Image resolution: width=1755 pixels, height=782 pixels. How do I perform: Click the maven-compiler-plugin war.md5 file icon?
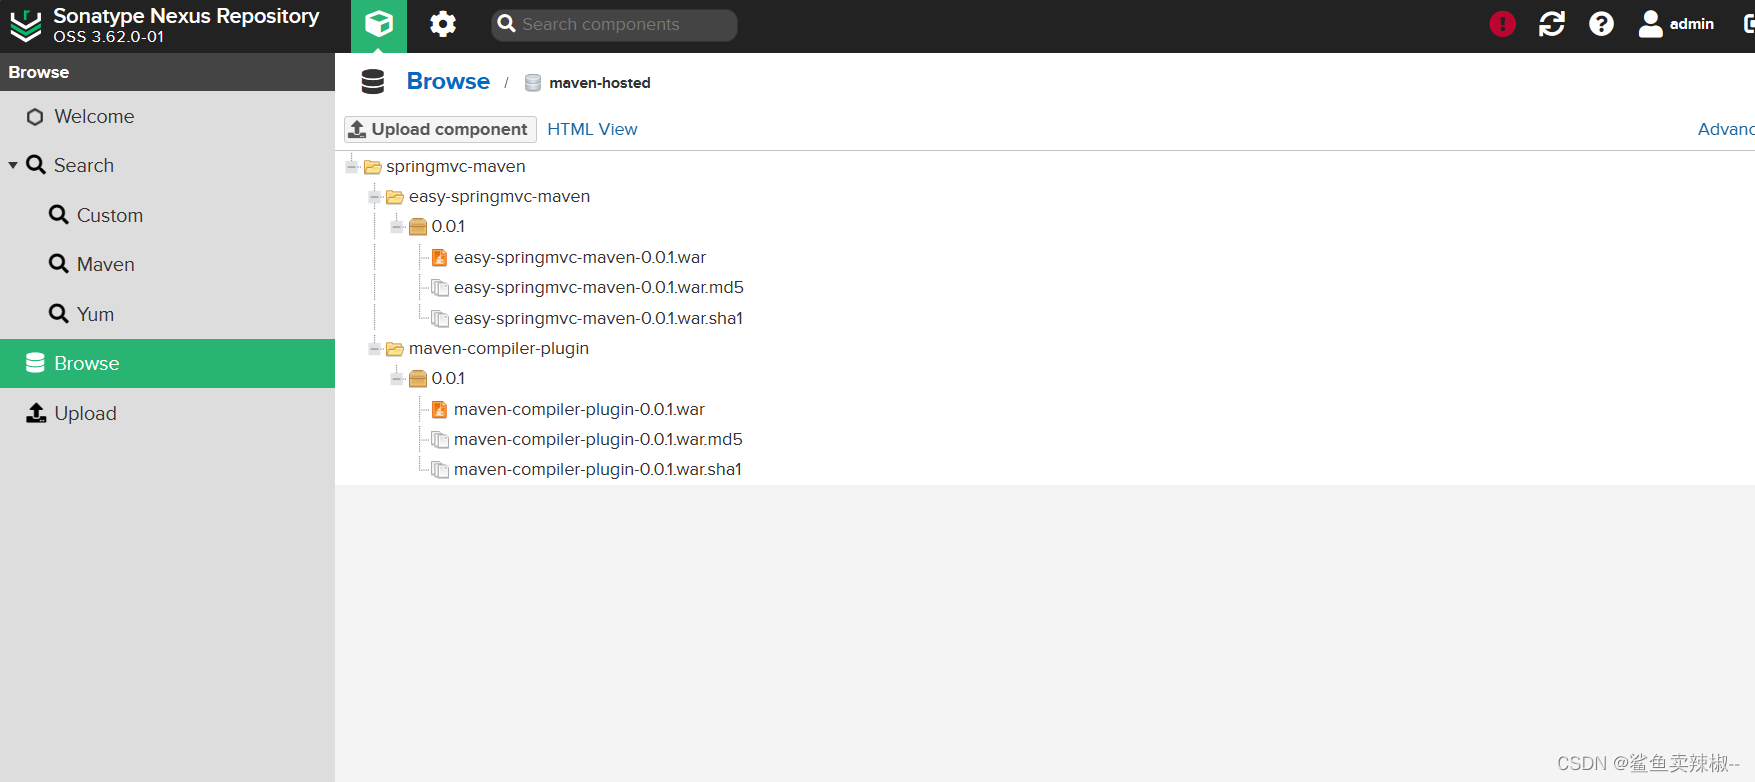[x=439, y=440]
